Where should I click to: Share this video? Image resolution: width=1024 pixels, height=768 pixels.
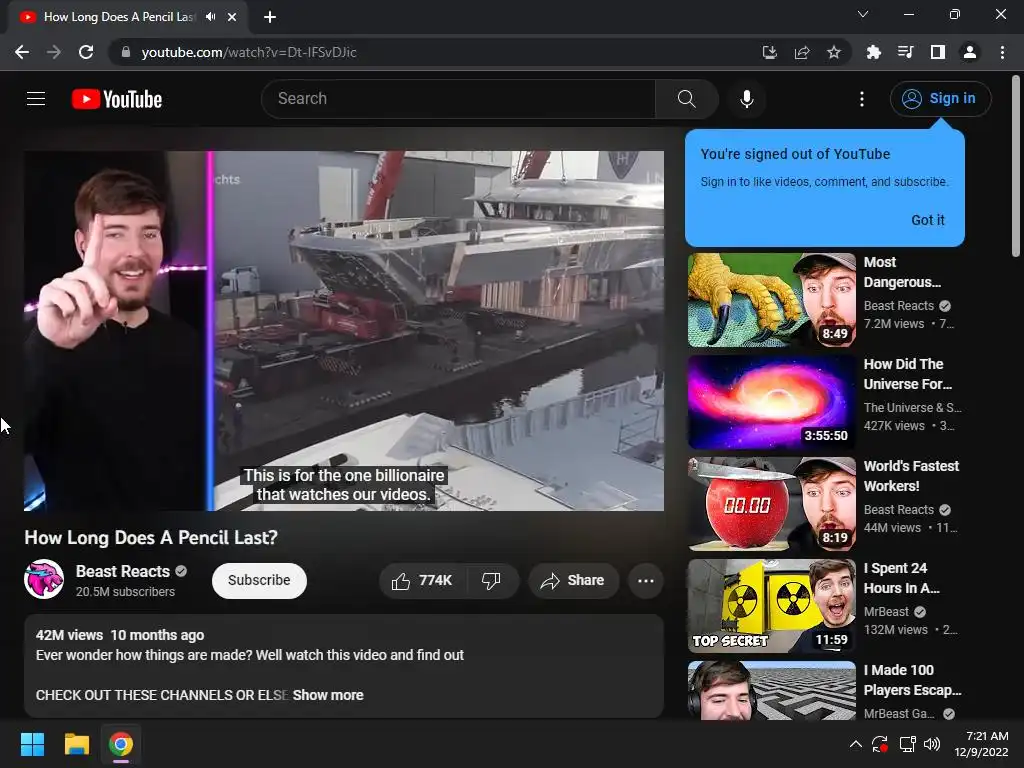(x=573, y=581)
